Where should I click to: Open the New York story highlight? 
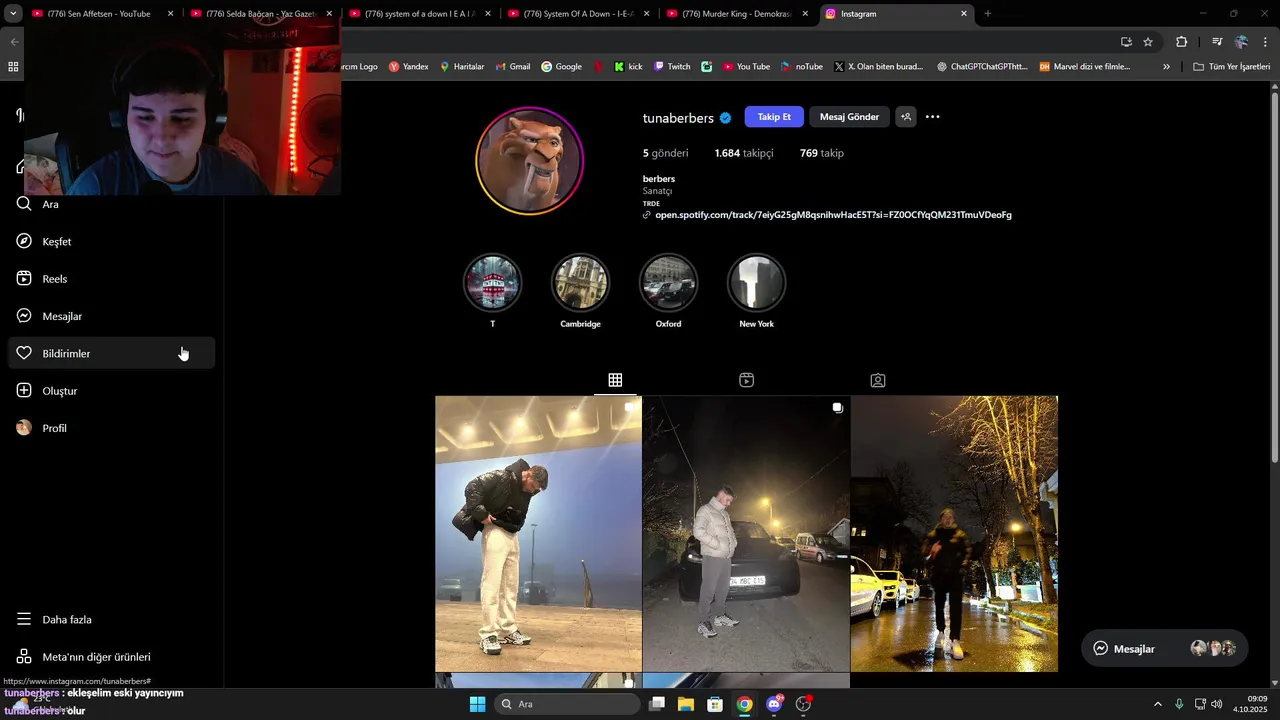point(756,283)
